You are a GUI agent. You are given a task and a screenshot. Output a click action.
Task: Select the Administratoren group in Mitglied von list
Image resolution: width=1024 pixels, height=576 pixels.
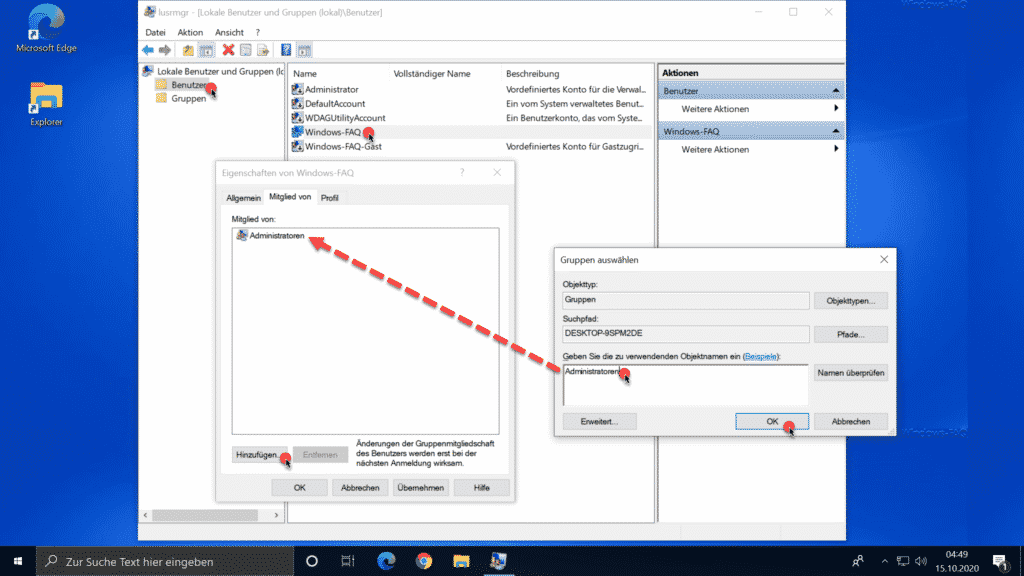tap(270, 236)
